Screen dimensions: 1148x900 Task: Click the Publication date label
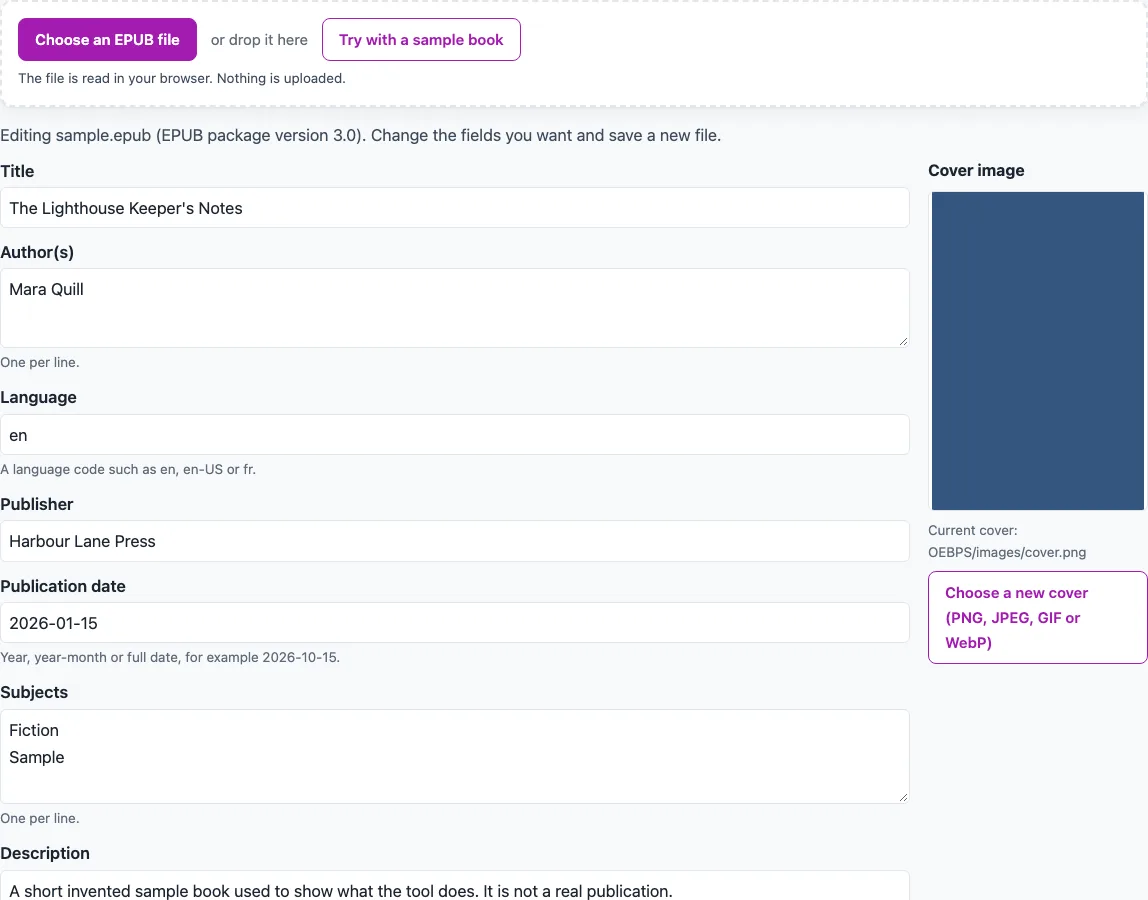[63, 587]
